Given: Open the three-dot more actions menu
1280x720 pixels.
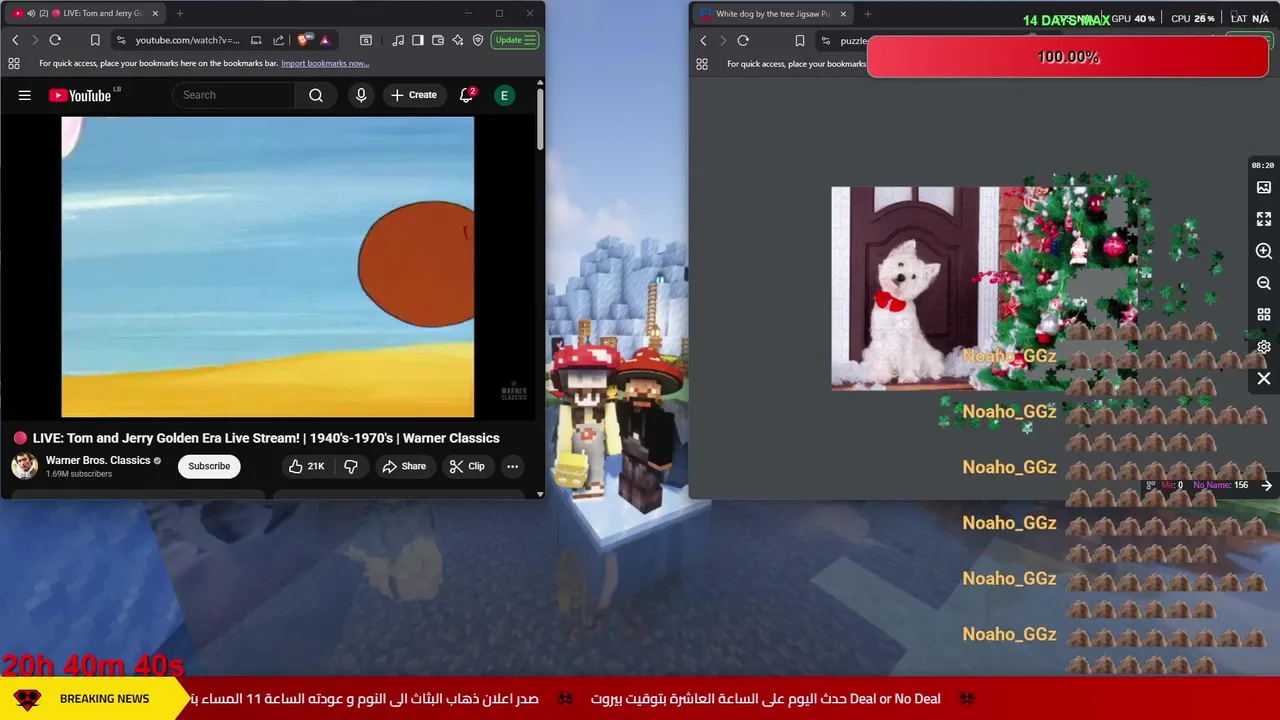Looking at the screenshot, I should [512, 466].
